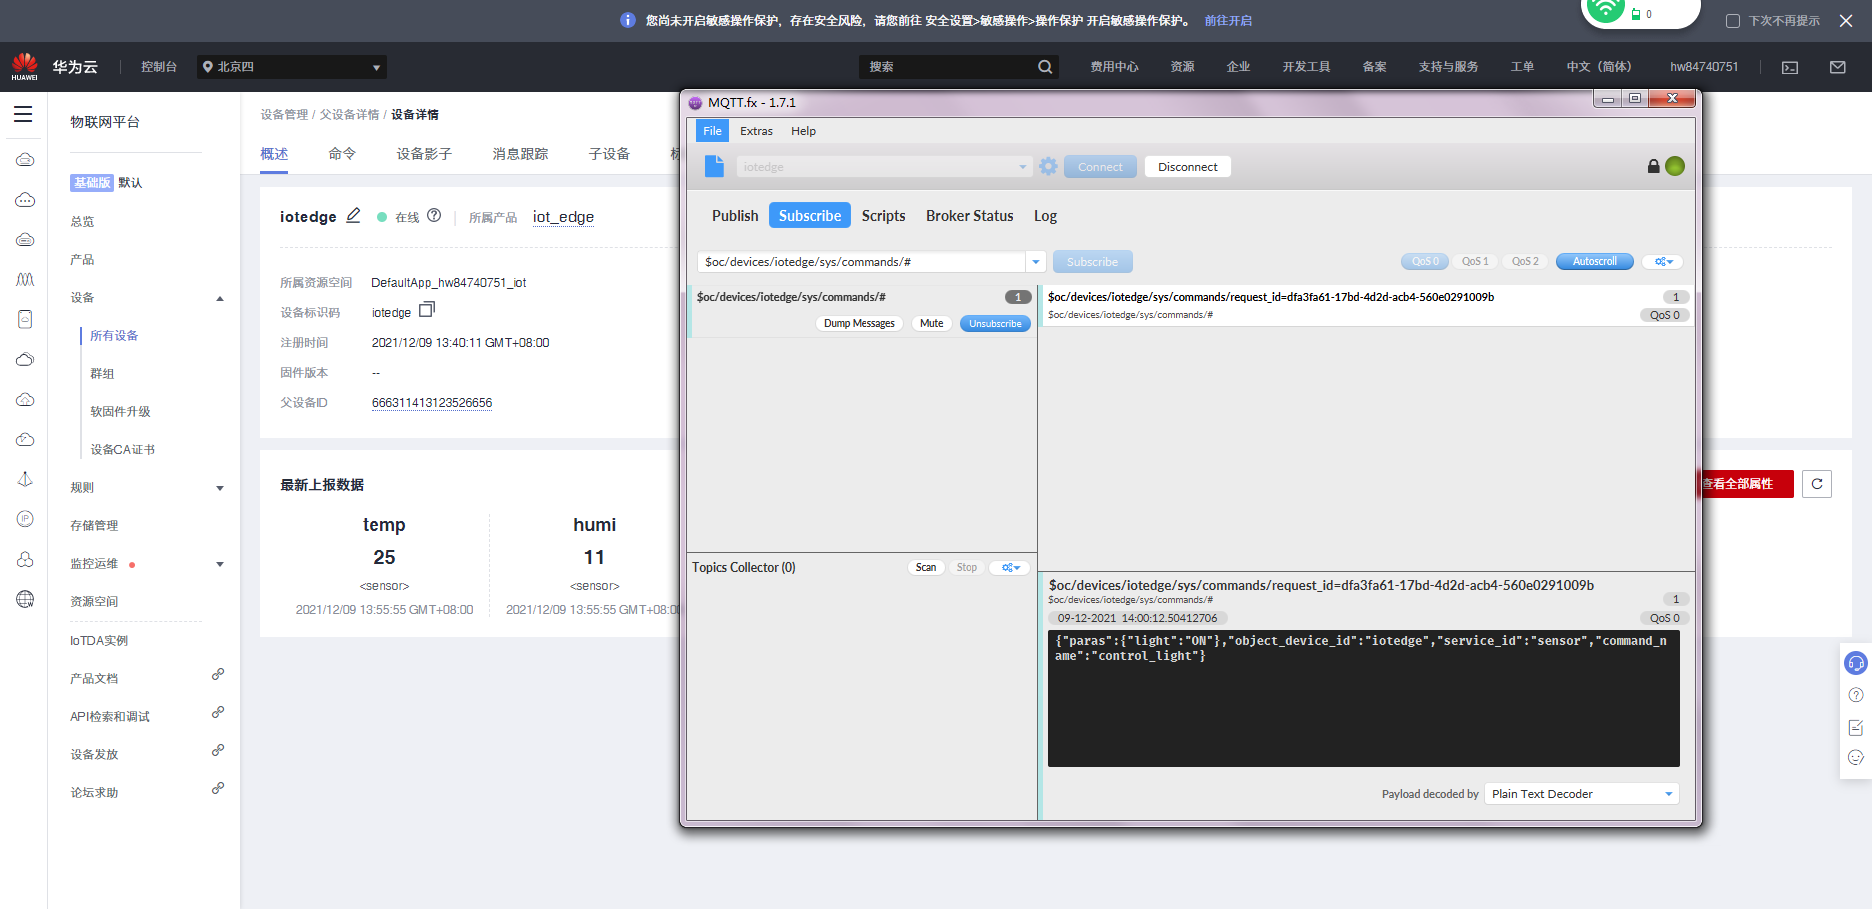Image resolution: width=1872 pixels, height=909 pixels.
Task: Open the Topics Collector settings dropdown
Action: (x=1010, y=567)
